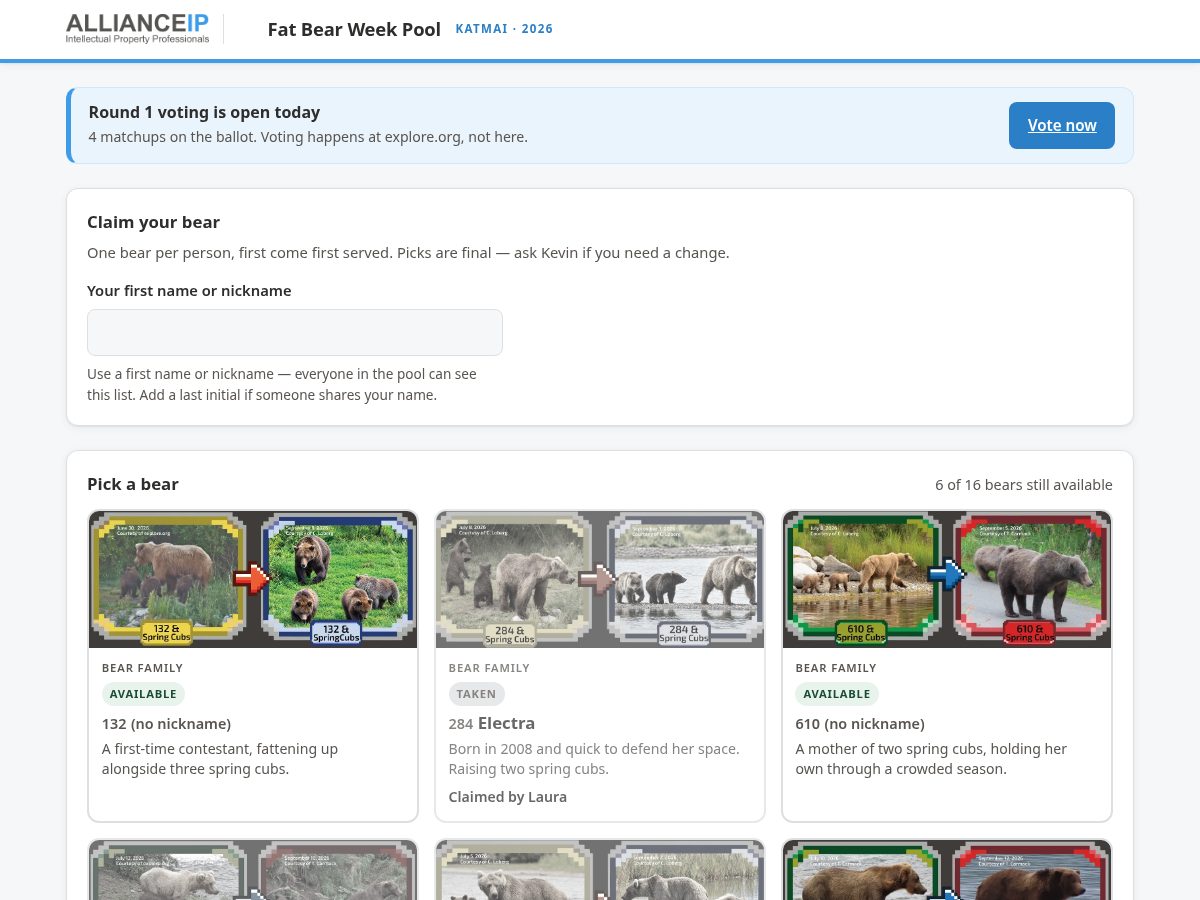Click the AVAILABLE badge on bear 132
Screen dimensions: 1200x900
click(143, 694)
